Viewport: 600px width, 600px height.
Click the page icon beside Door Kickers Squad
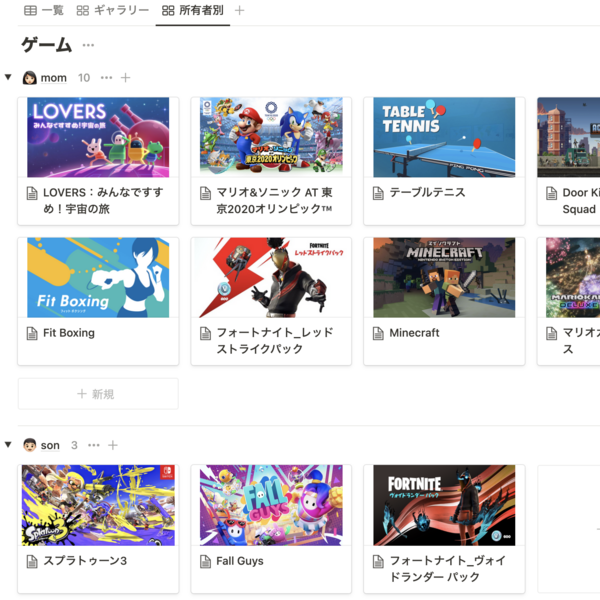point(551,193)
